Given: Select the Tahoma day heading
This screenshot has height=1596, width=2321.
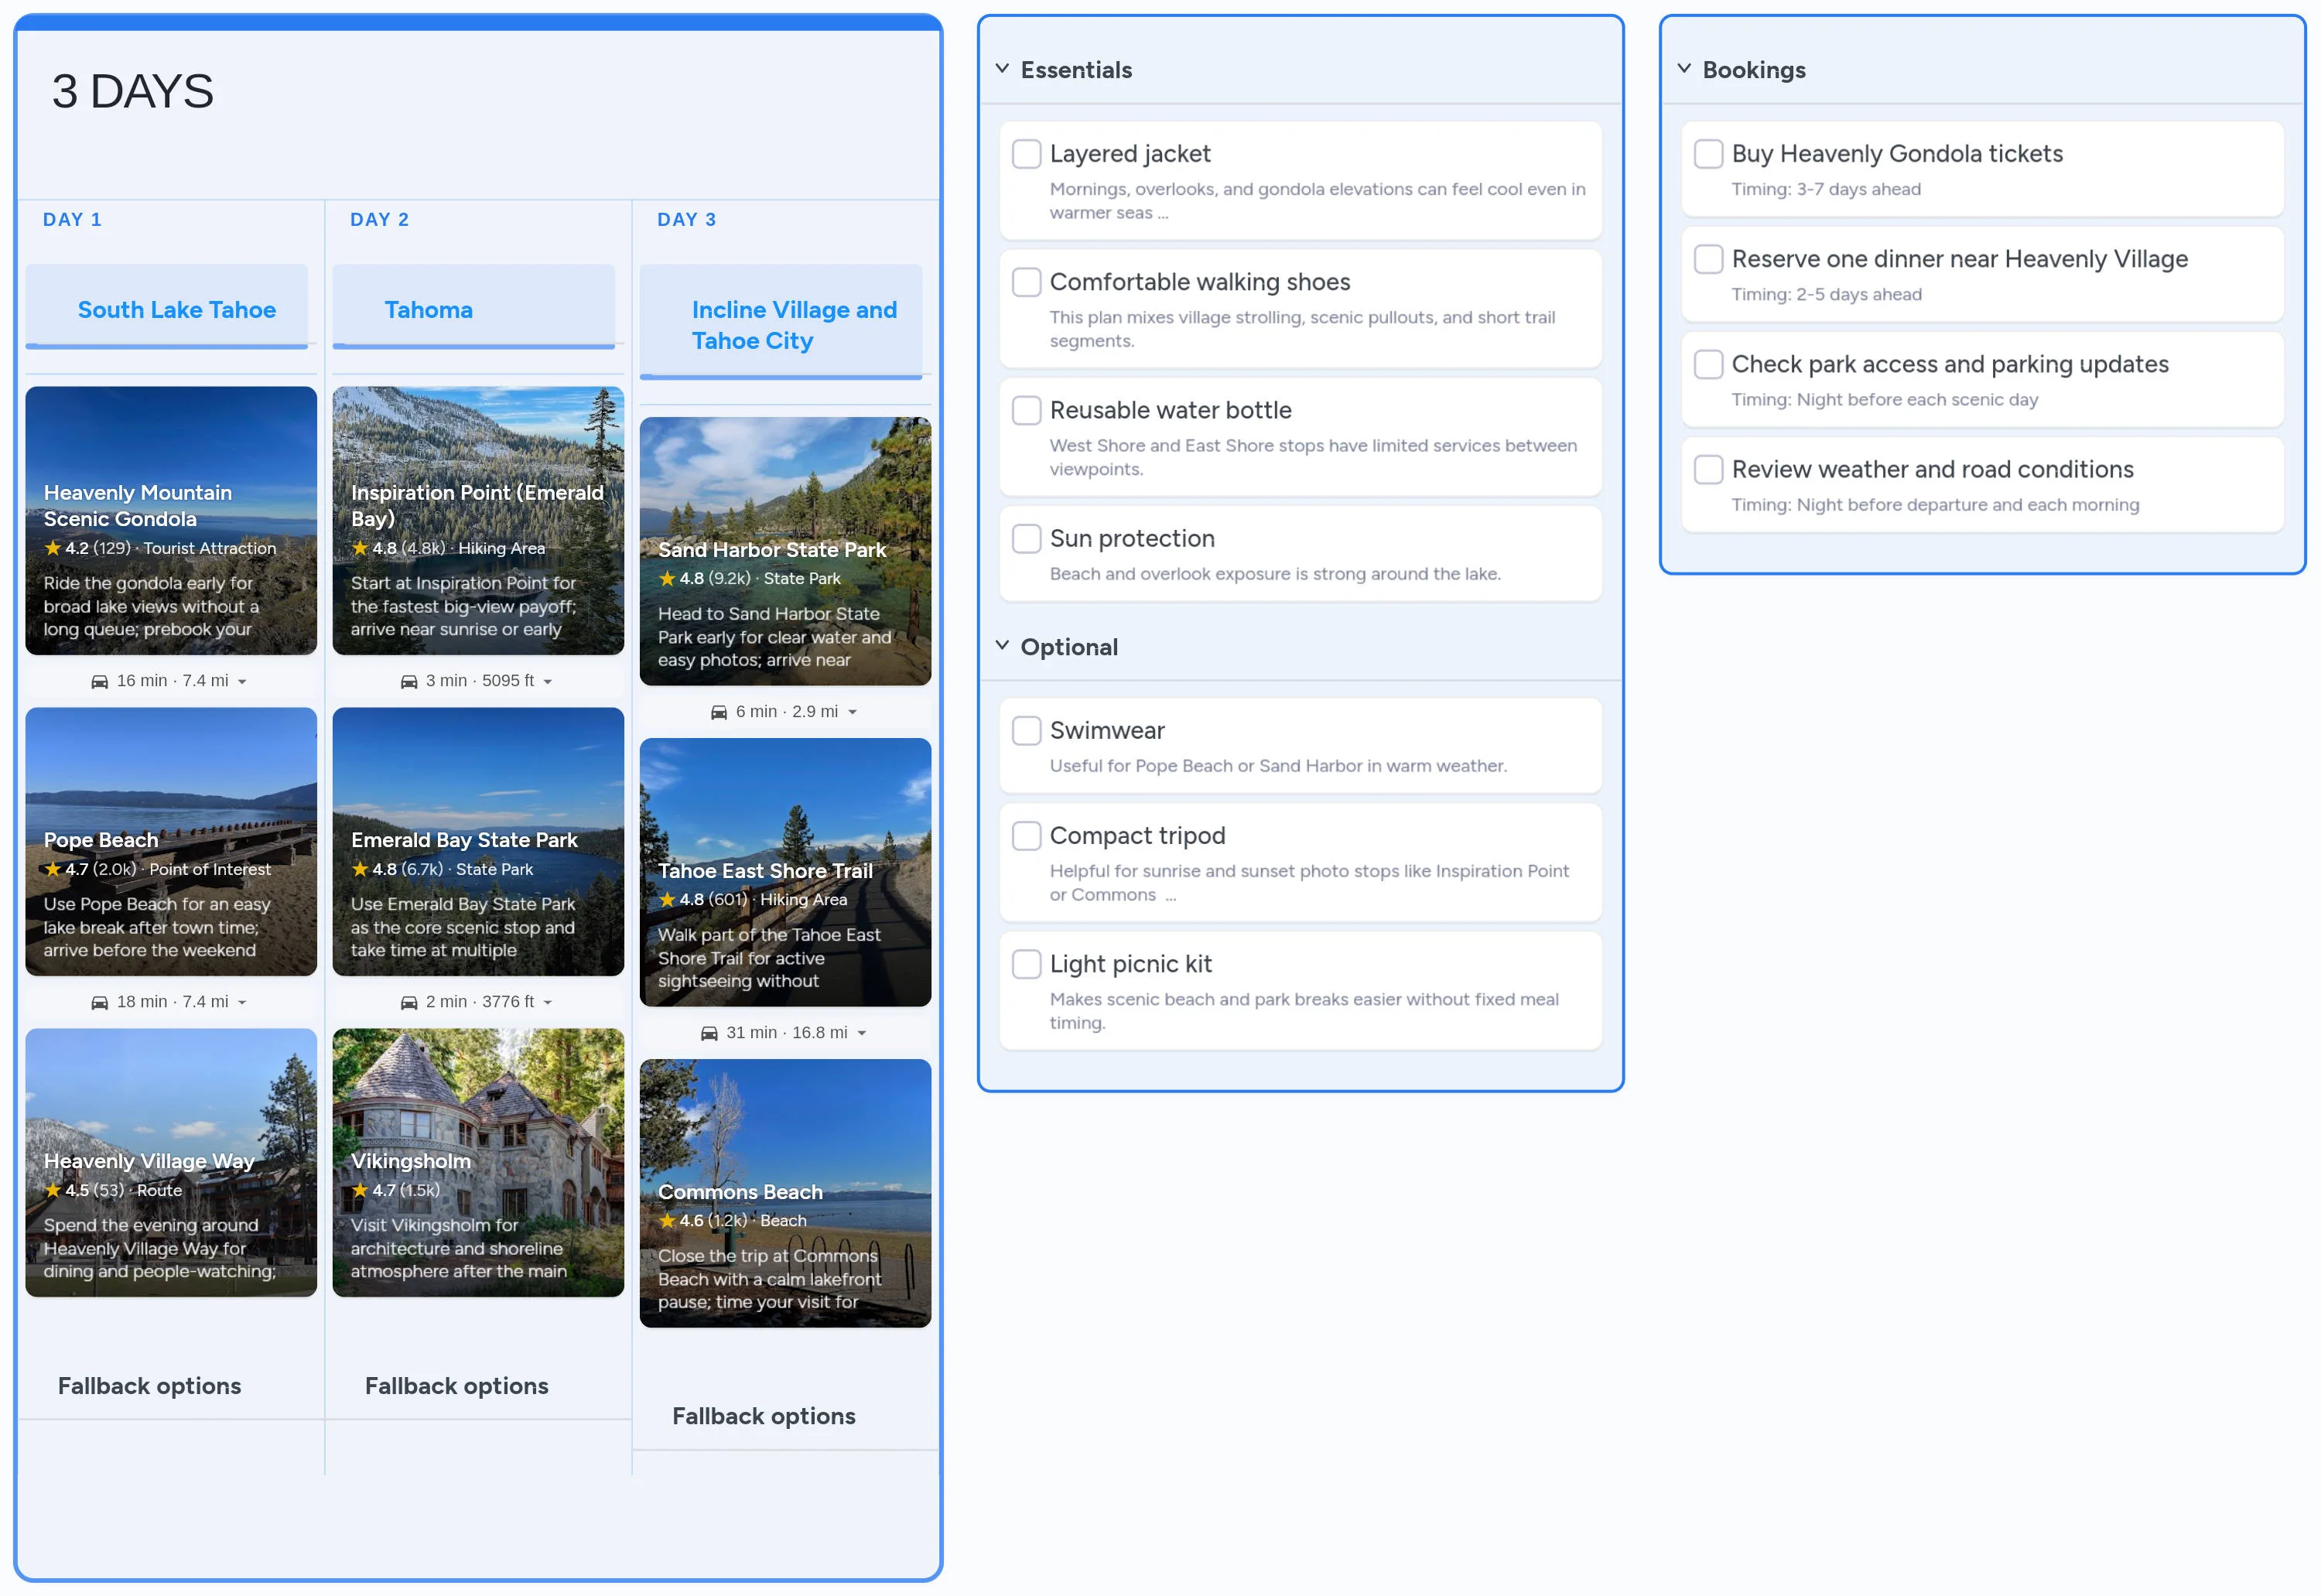Looking at the screenshot, I should point(428,310).
